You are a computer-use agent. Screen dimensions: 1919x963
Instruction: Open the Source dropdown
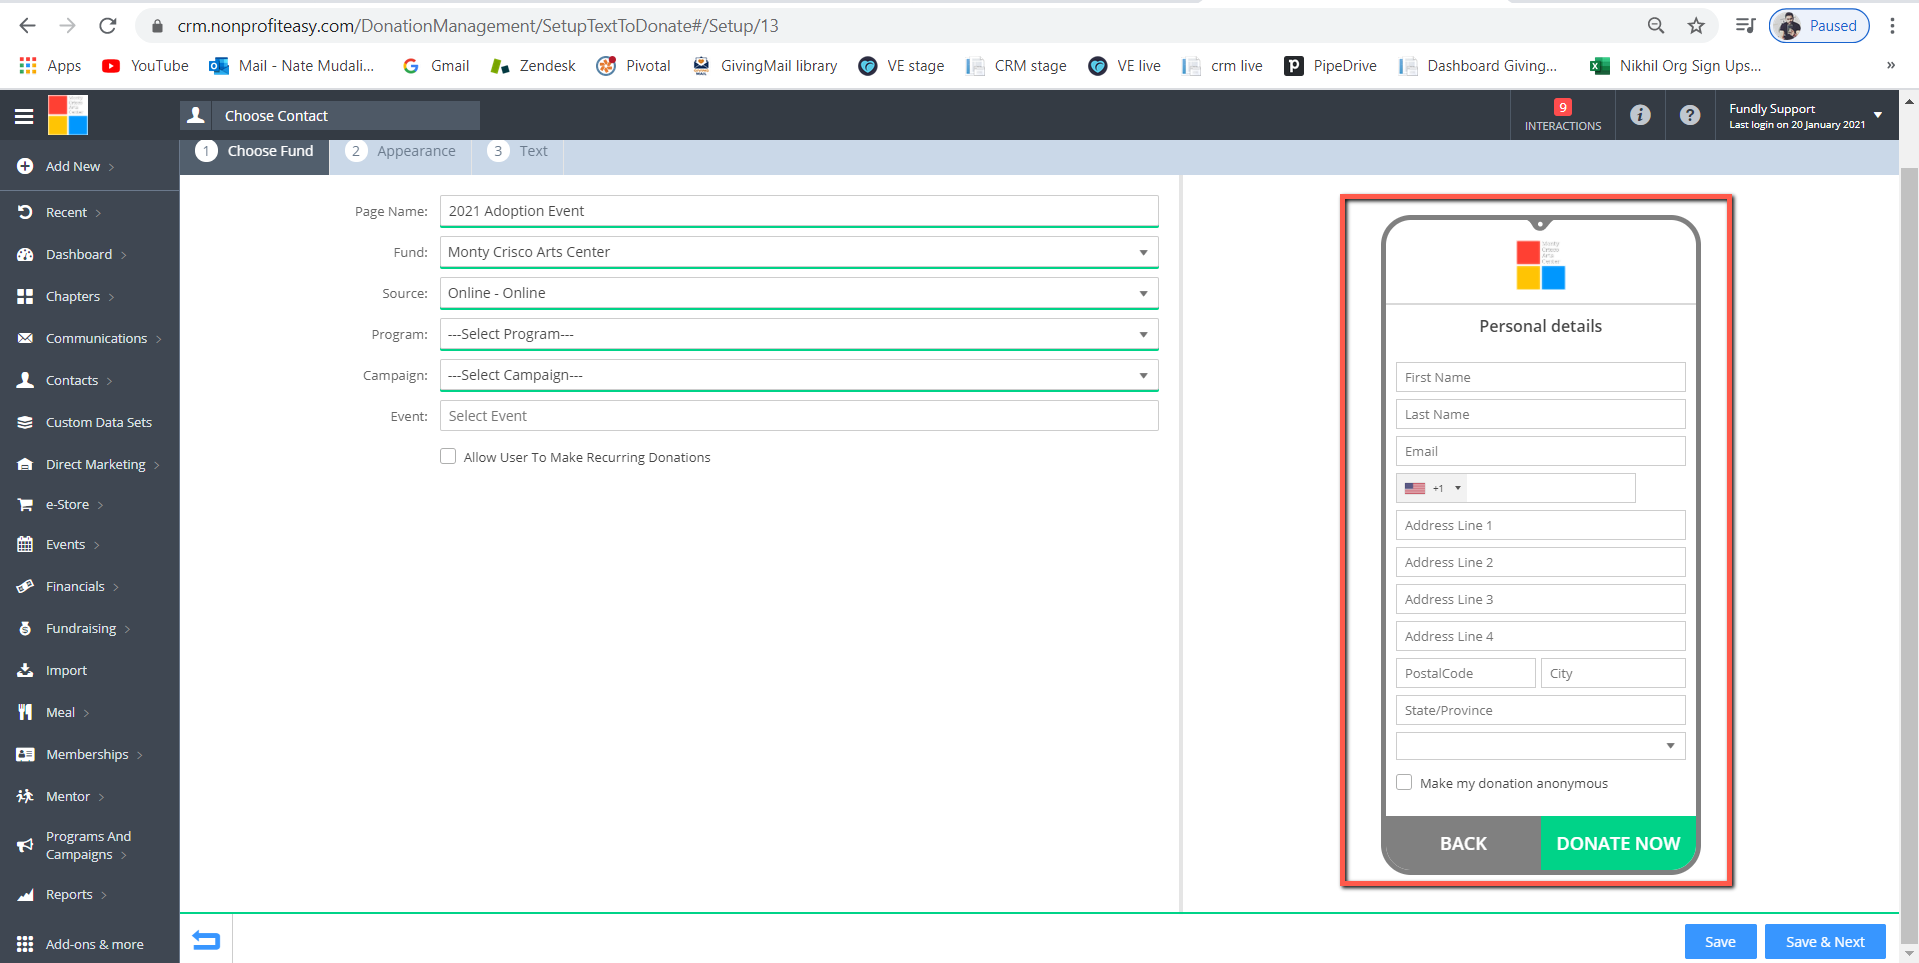pos(799,293)
